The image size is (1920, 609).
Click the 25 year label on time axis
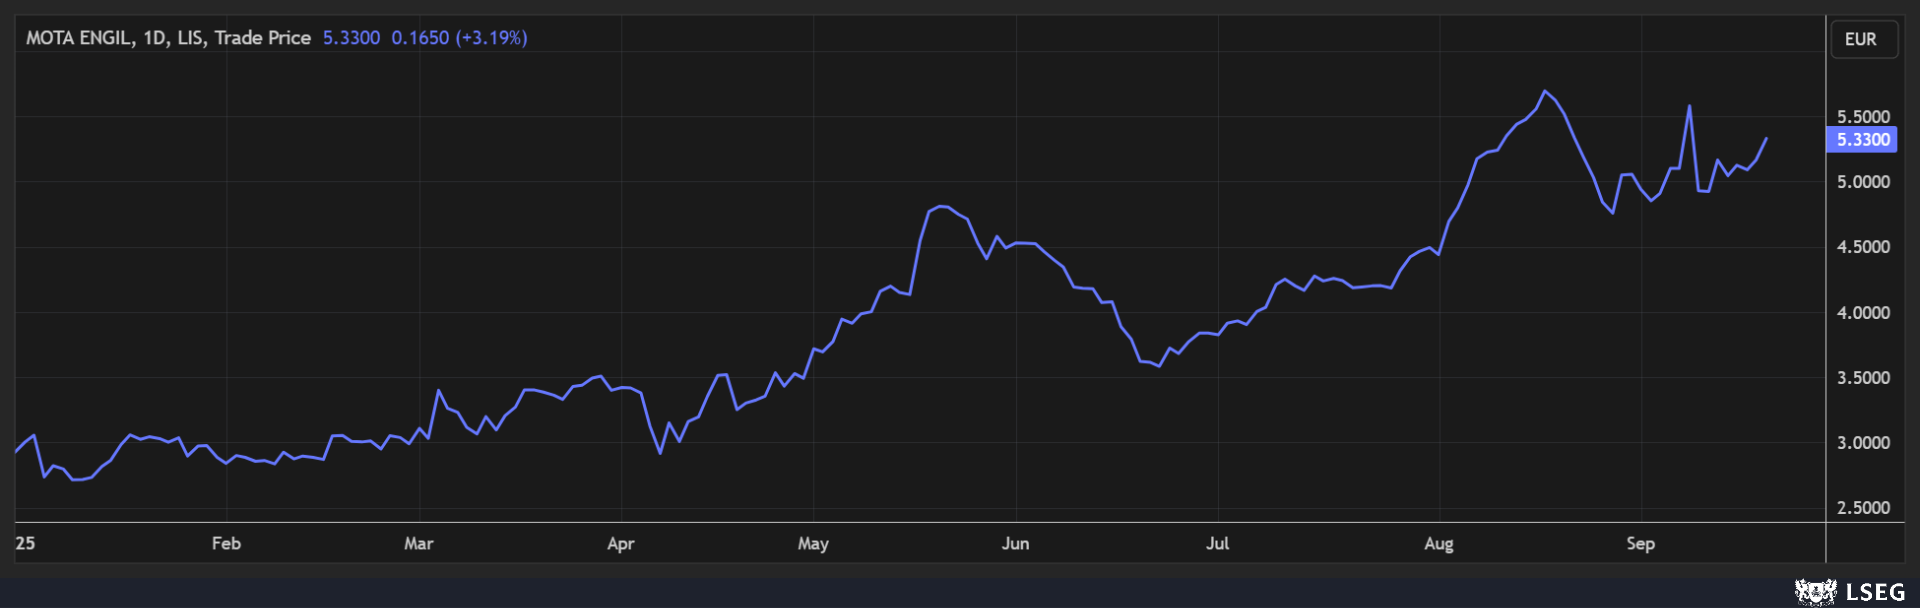[25, 544]
